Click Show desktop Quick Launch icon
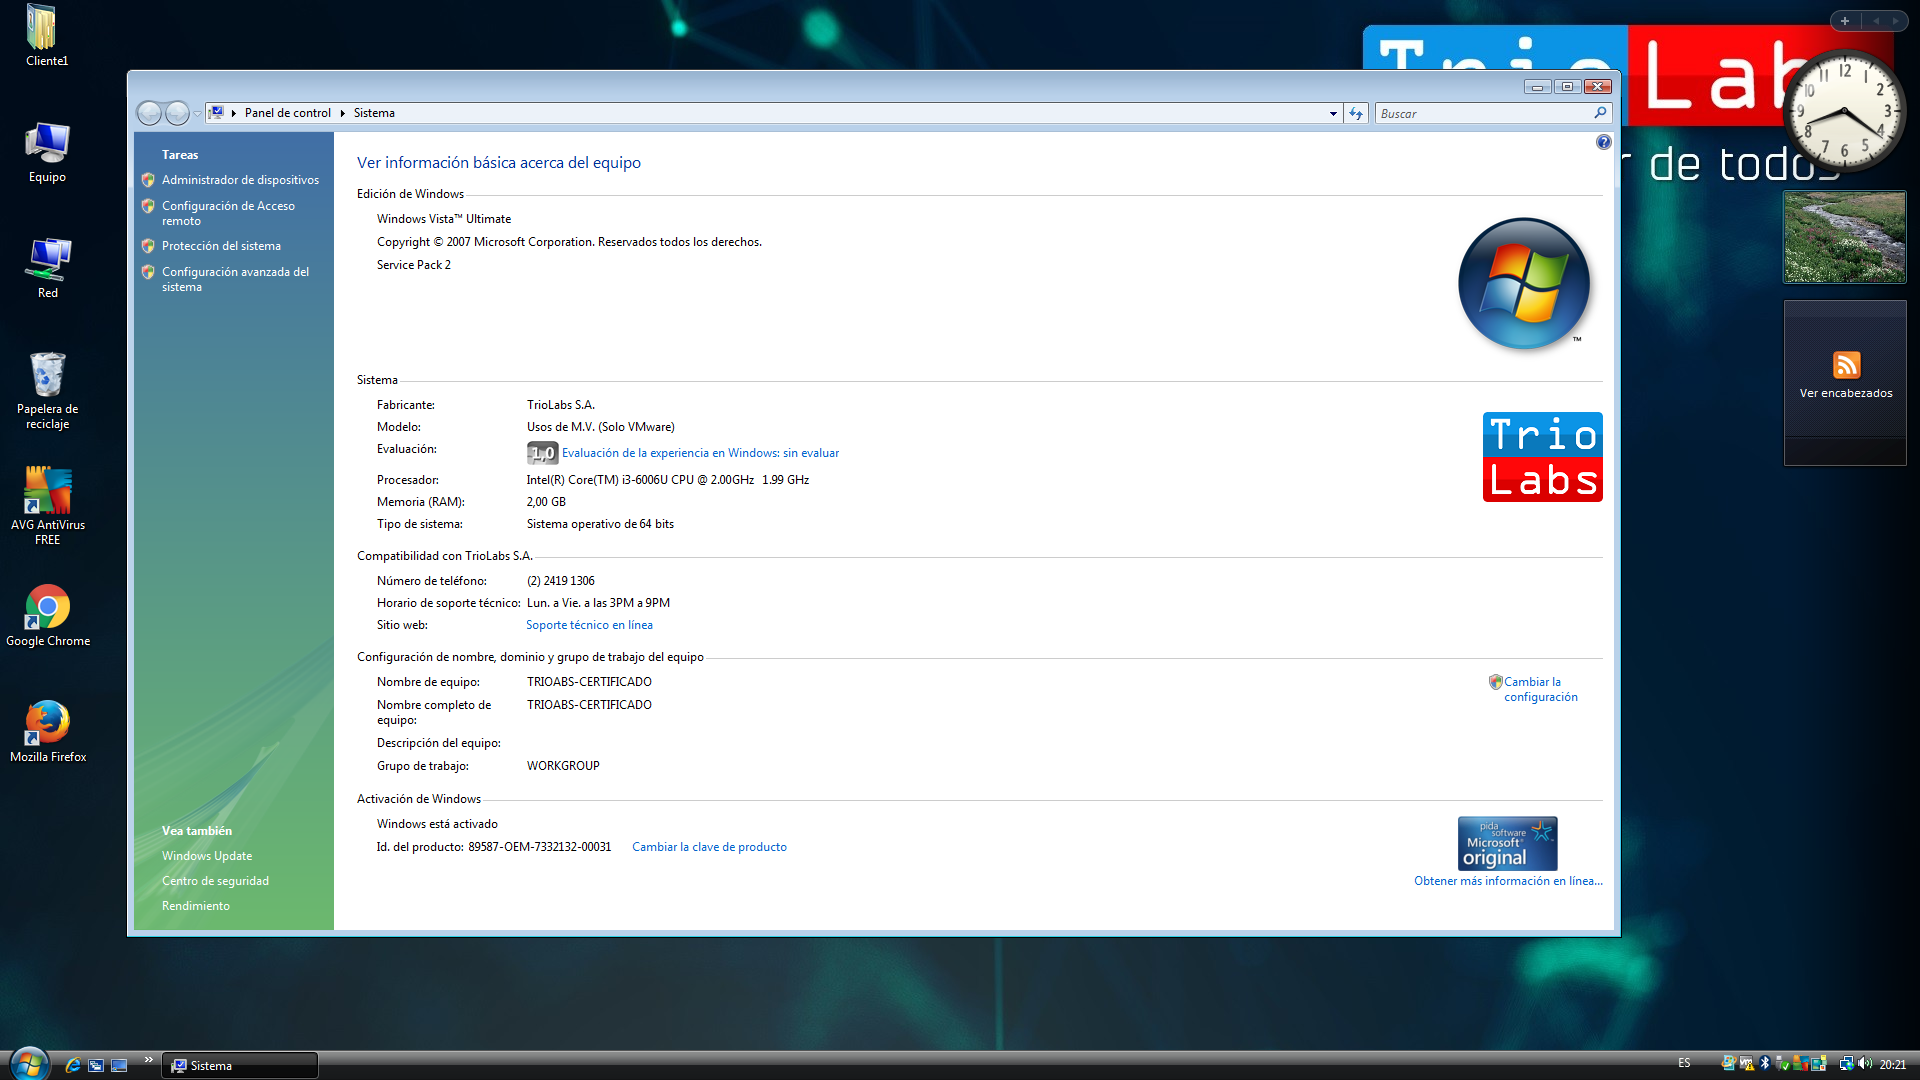 pyautogui.click(x=119, y=1065)
